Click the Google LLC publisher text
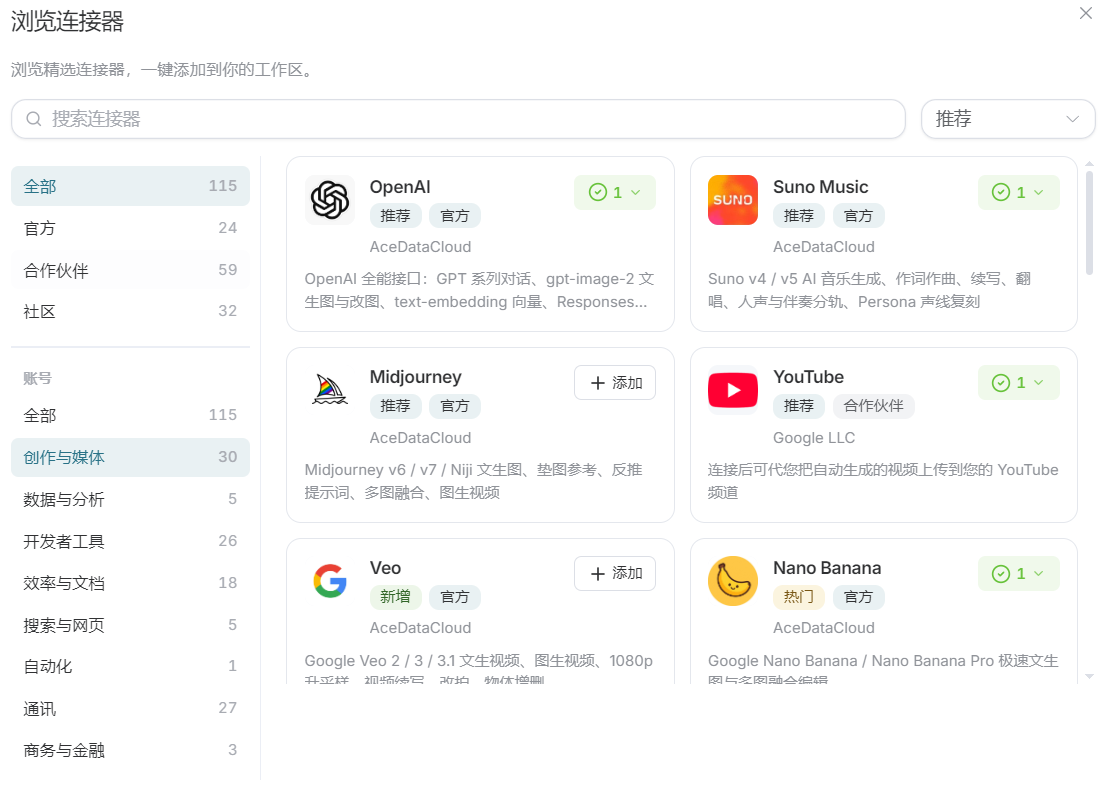This screenshot has width=1109, height=789. coord(813,438)
